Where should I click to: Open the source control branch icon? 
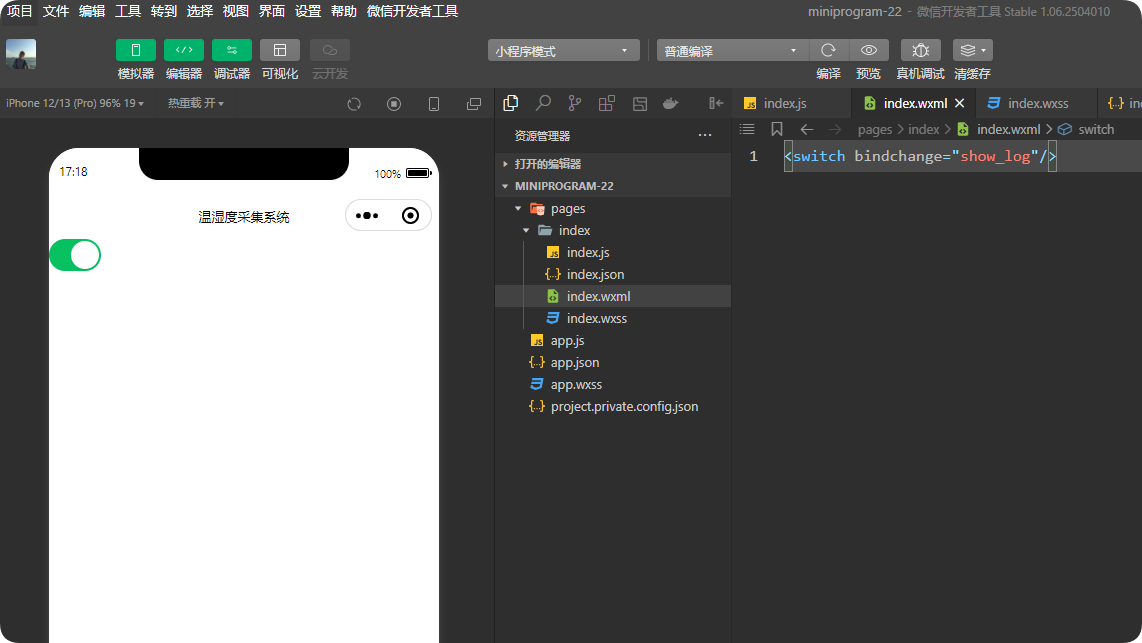[574, 103]
